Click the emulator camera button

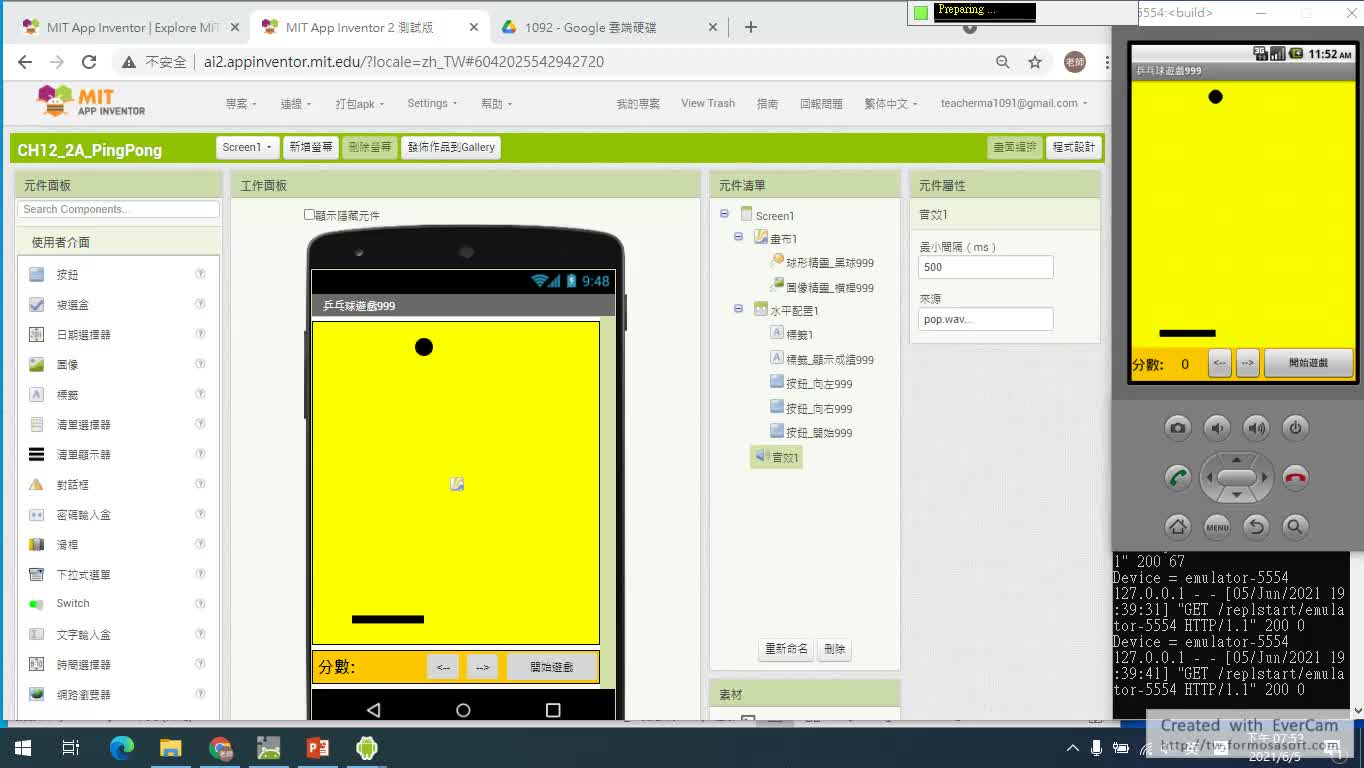pyautogui.click(x=1178, y=428)
